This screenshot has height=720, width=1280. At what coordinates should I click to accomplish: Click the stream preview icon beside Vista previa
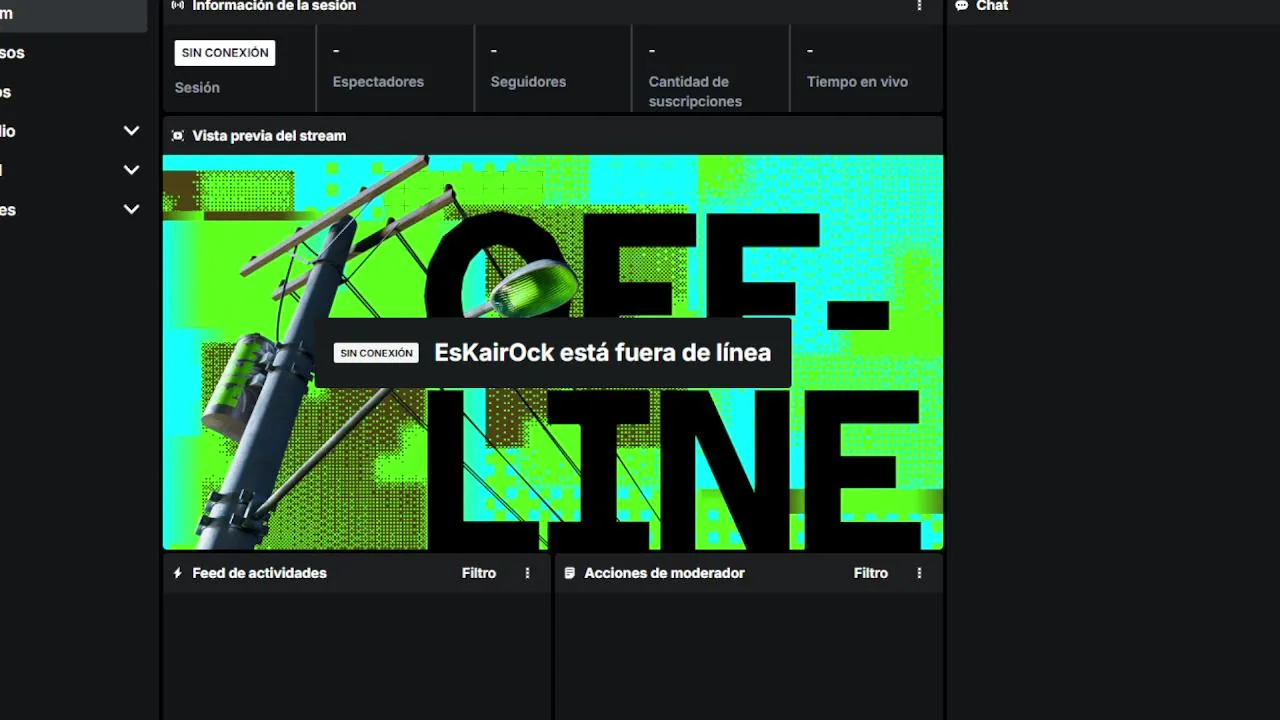pyautogui.click(x=178, y=136)
